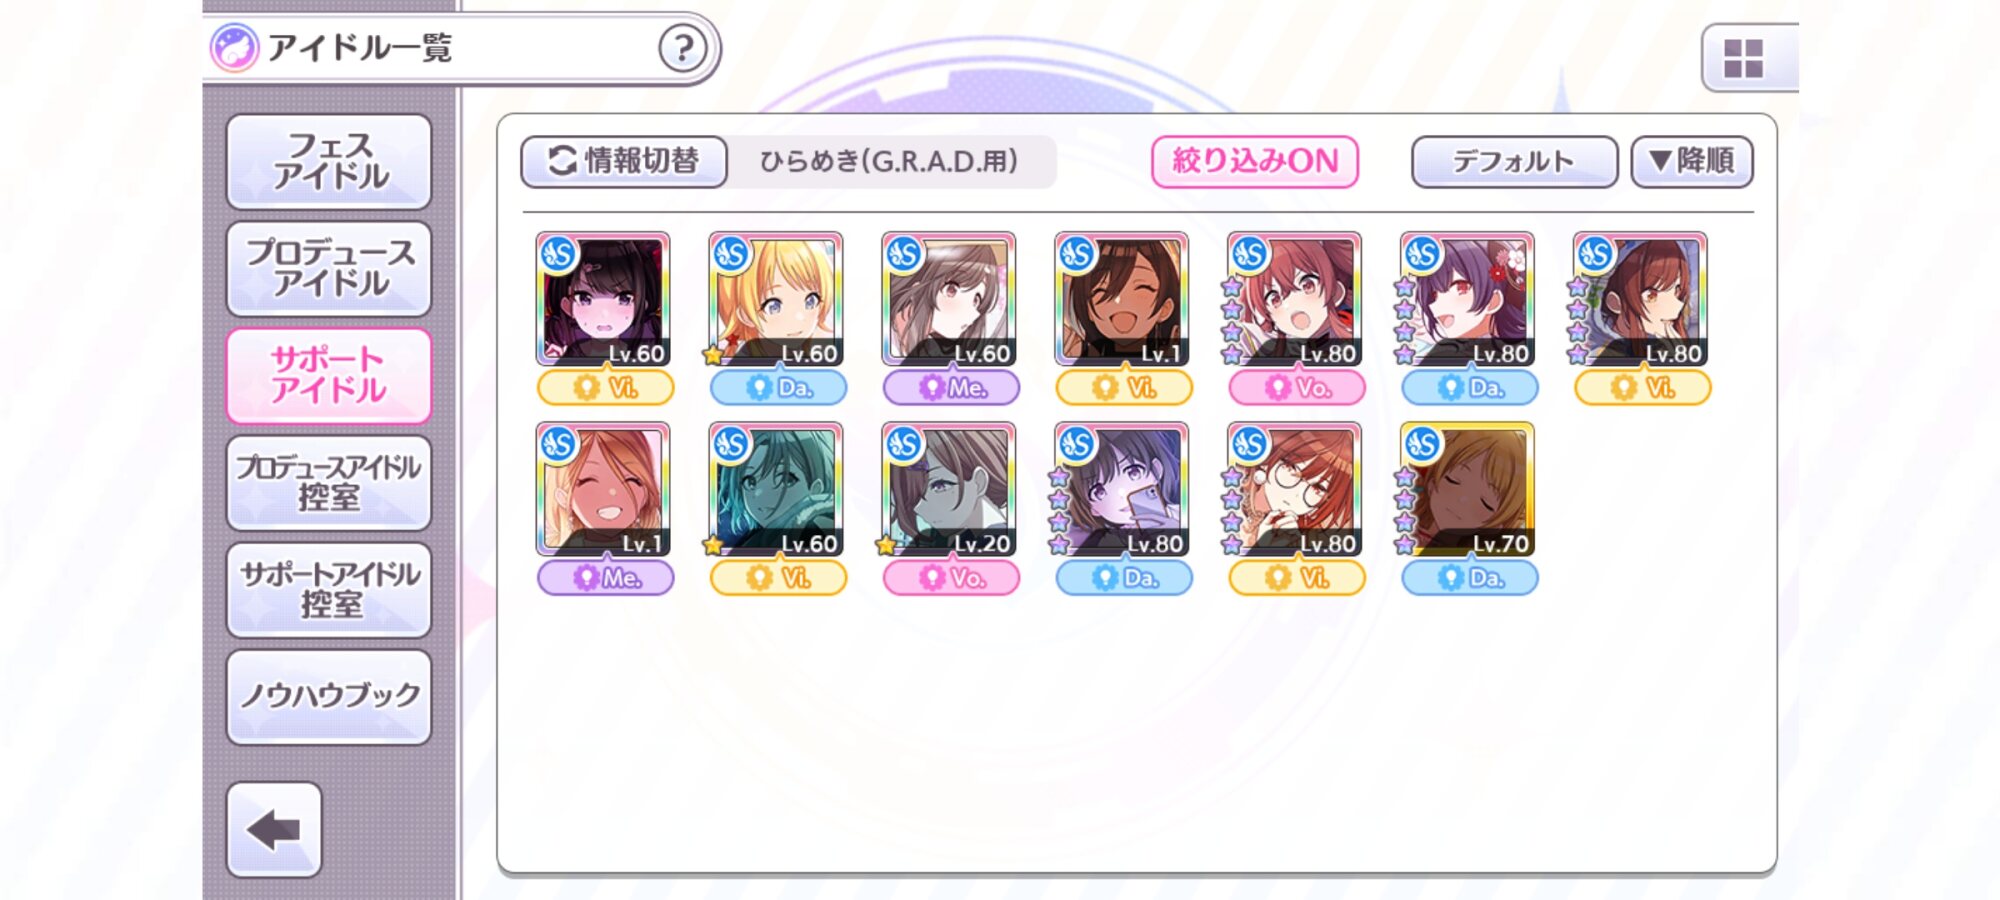Viewport: 2000px width, 900px height.
Task: Open プロデュースアイドル控室 section
Action: click(x=329, y=482)
